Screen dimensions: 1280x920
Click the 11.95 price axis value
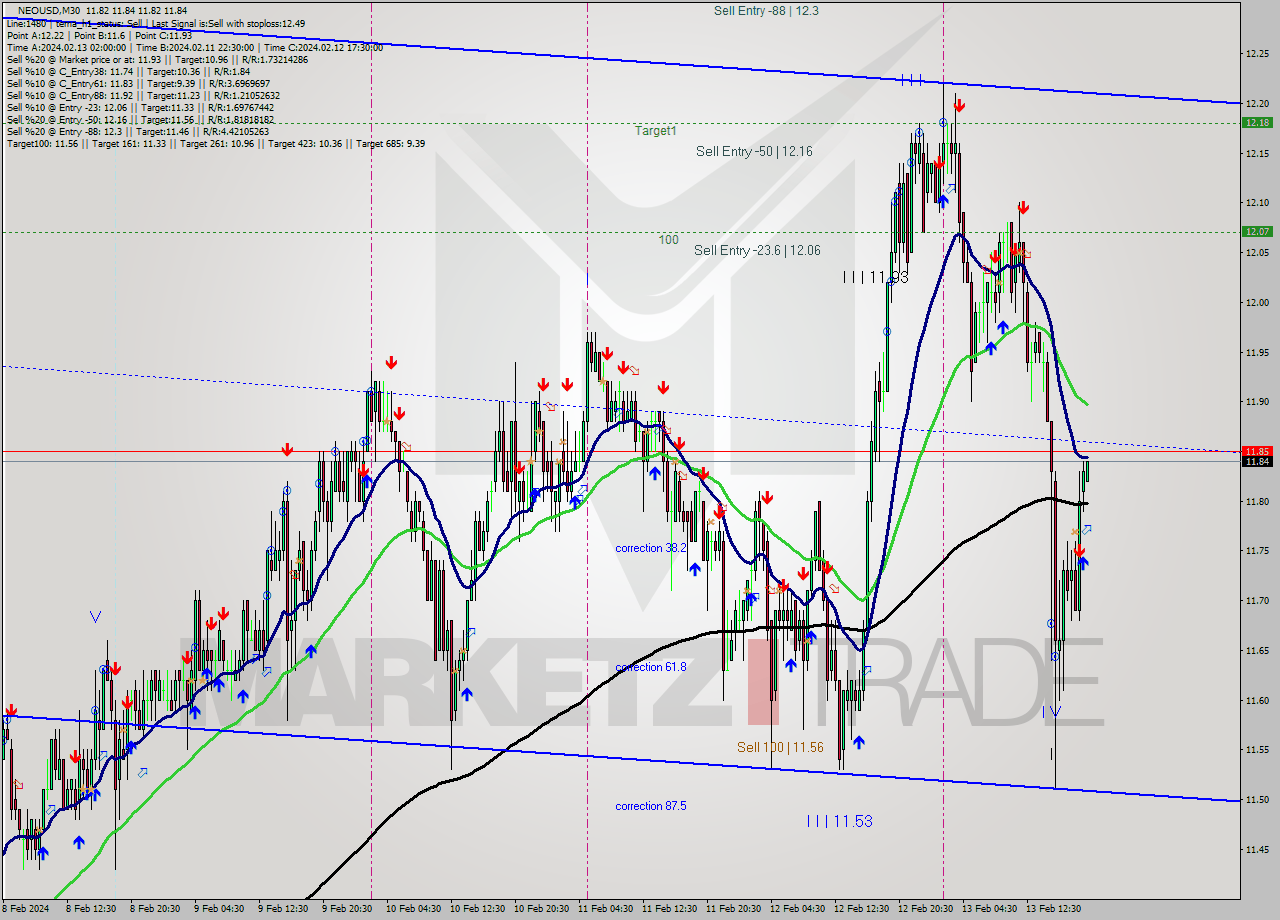pyautogui.click(x=1257, y=352)
